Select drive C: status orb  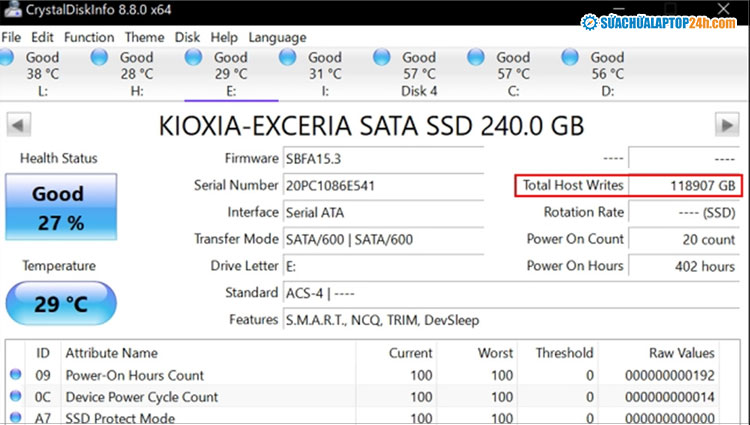[476, 57]
